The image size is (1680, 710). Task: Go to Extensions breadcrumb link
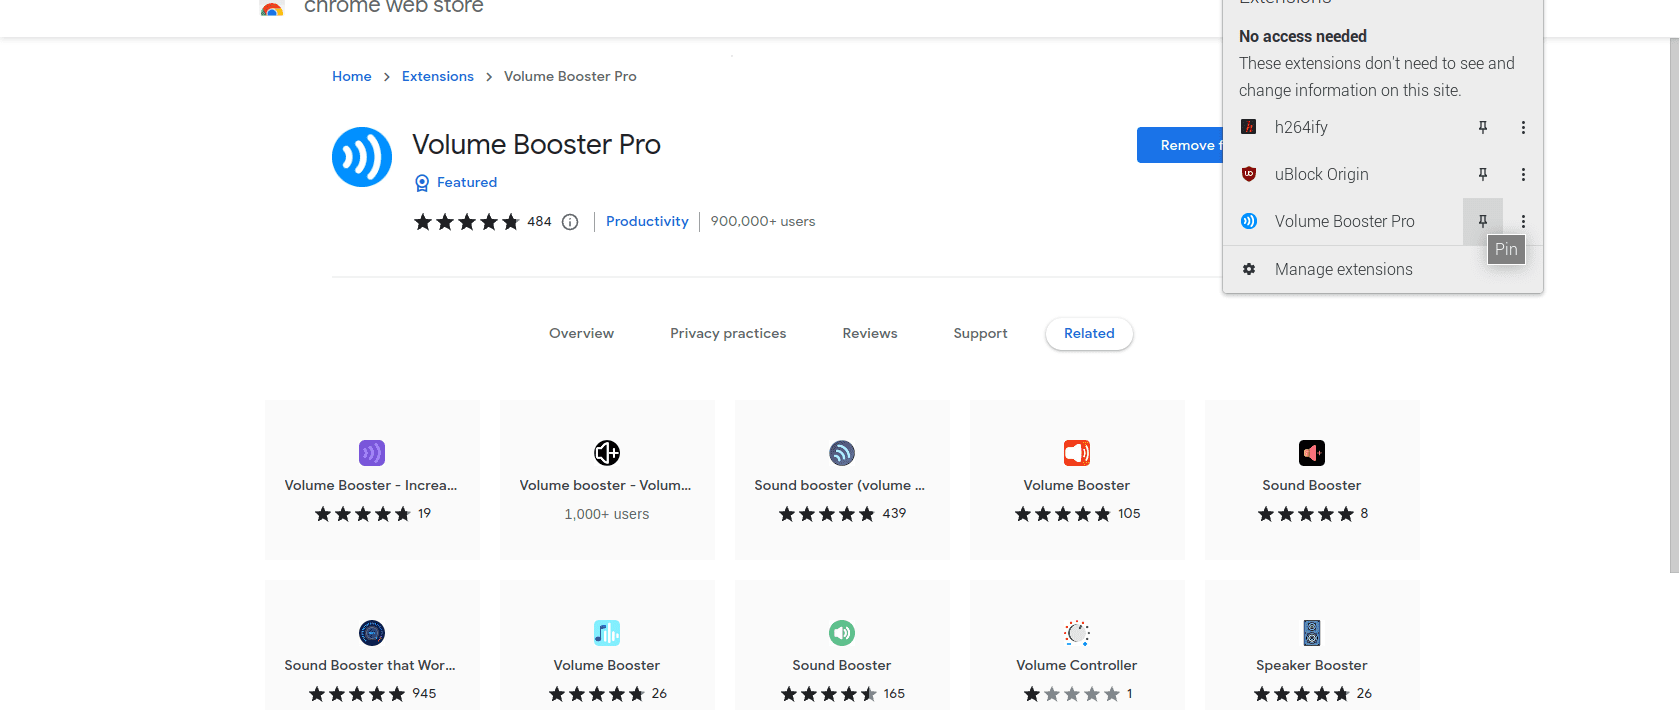438,77
